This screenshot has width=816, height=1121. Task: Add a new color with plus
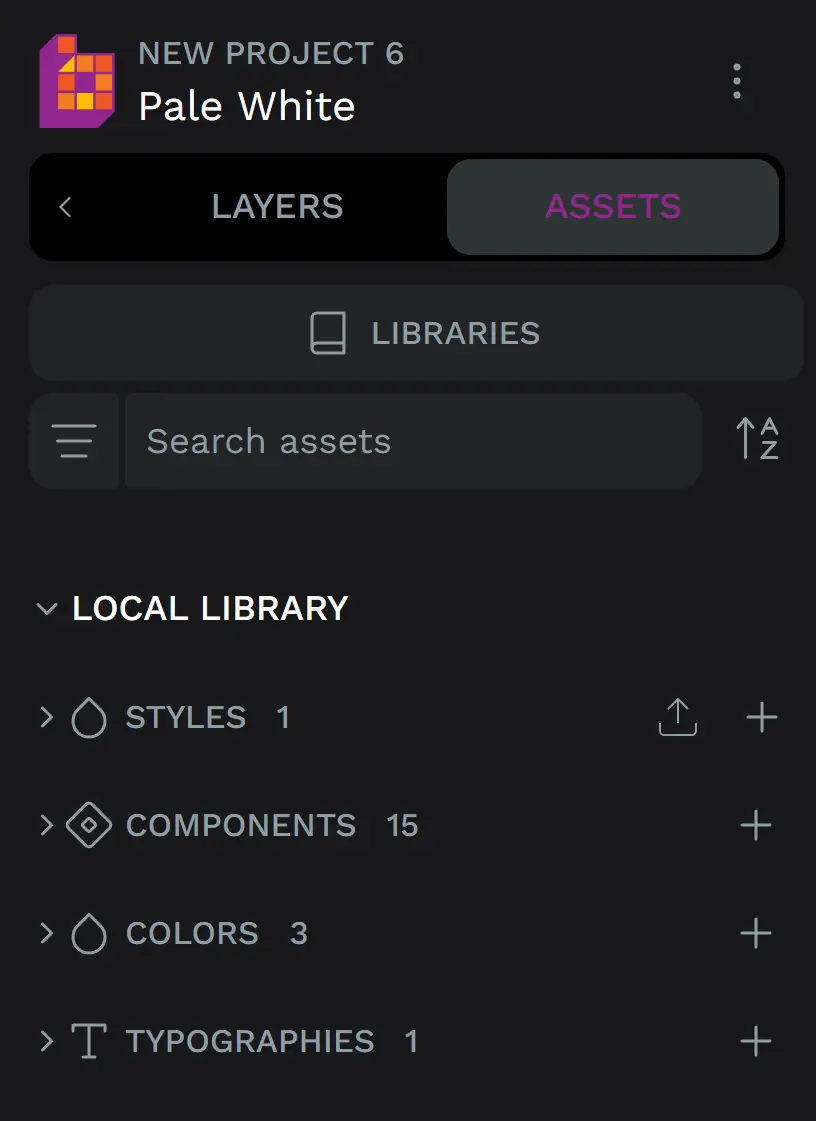tap(756, 933)
